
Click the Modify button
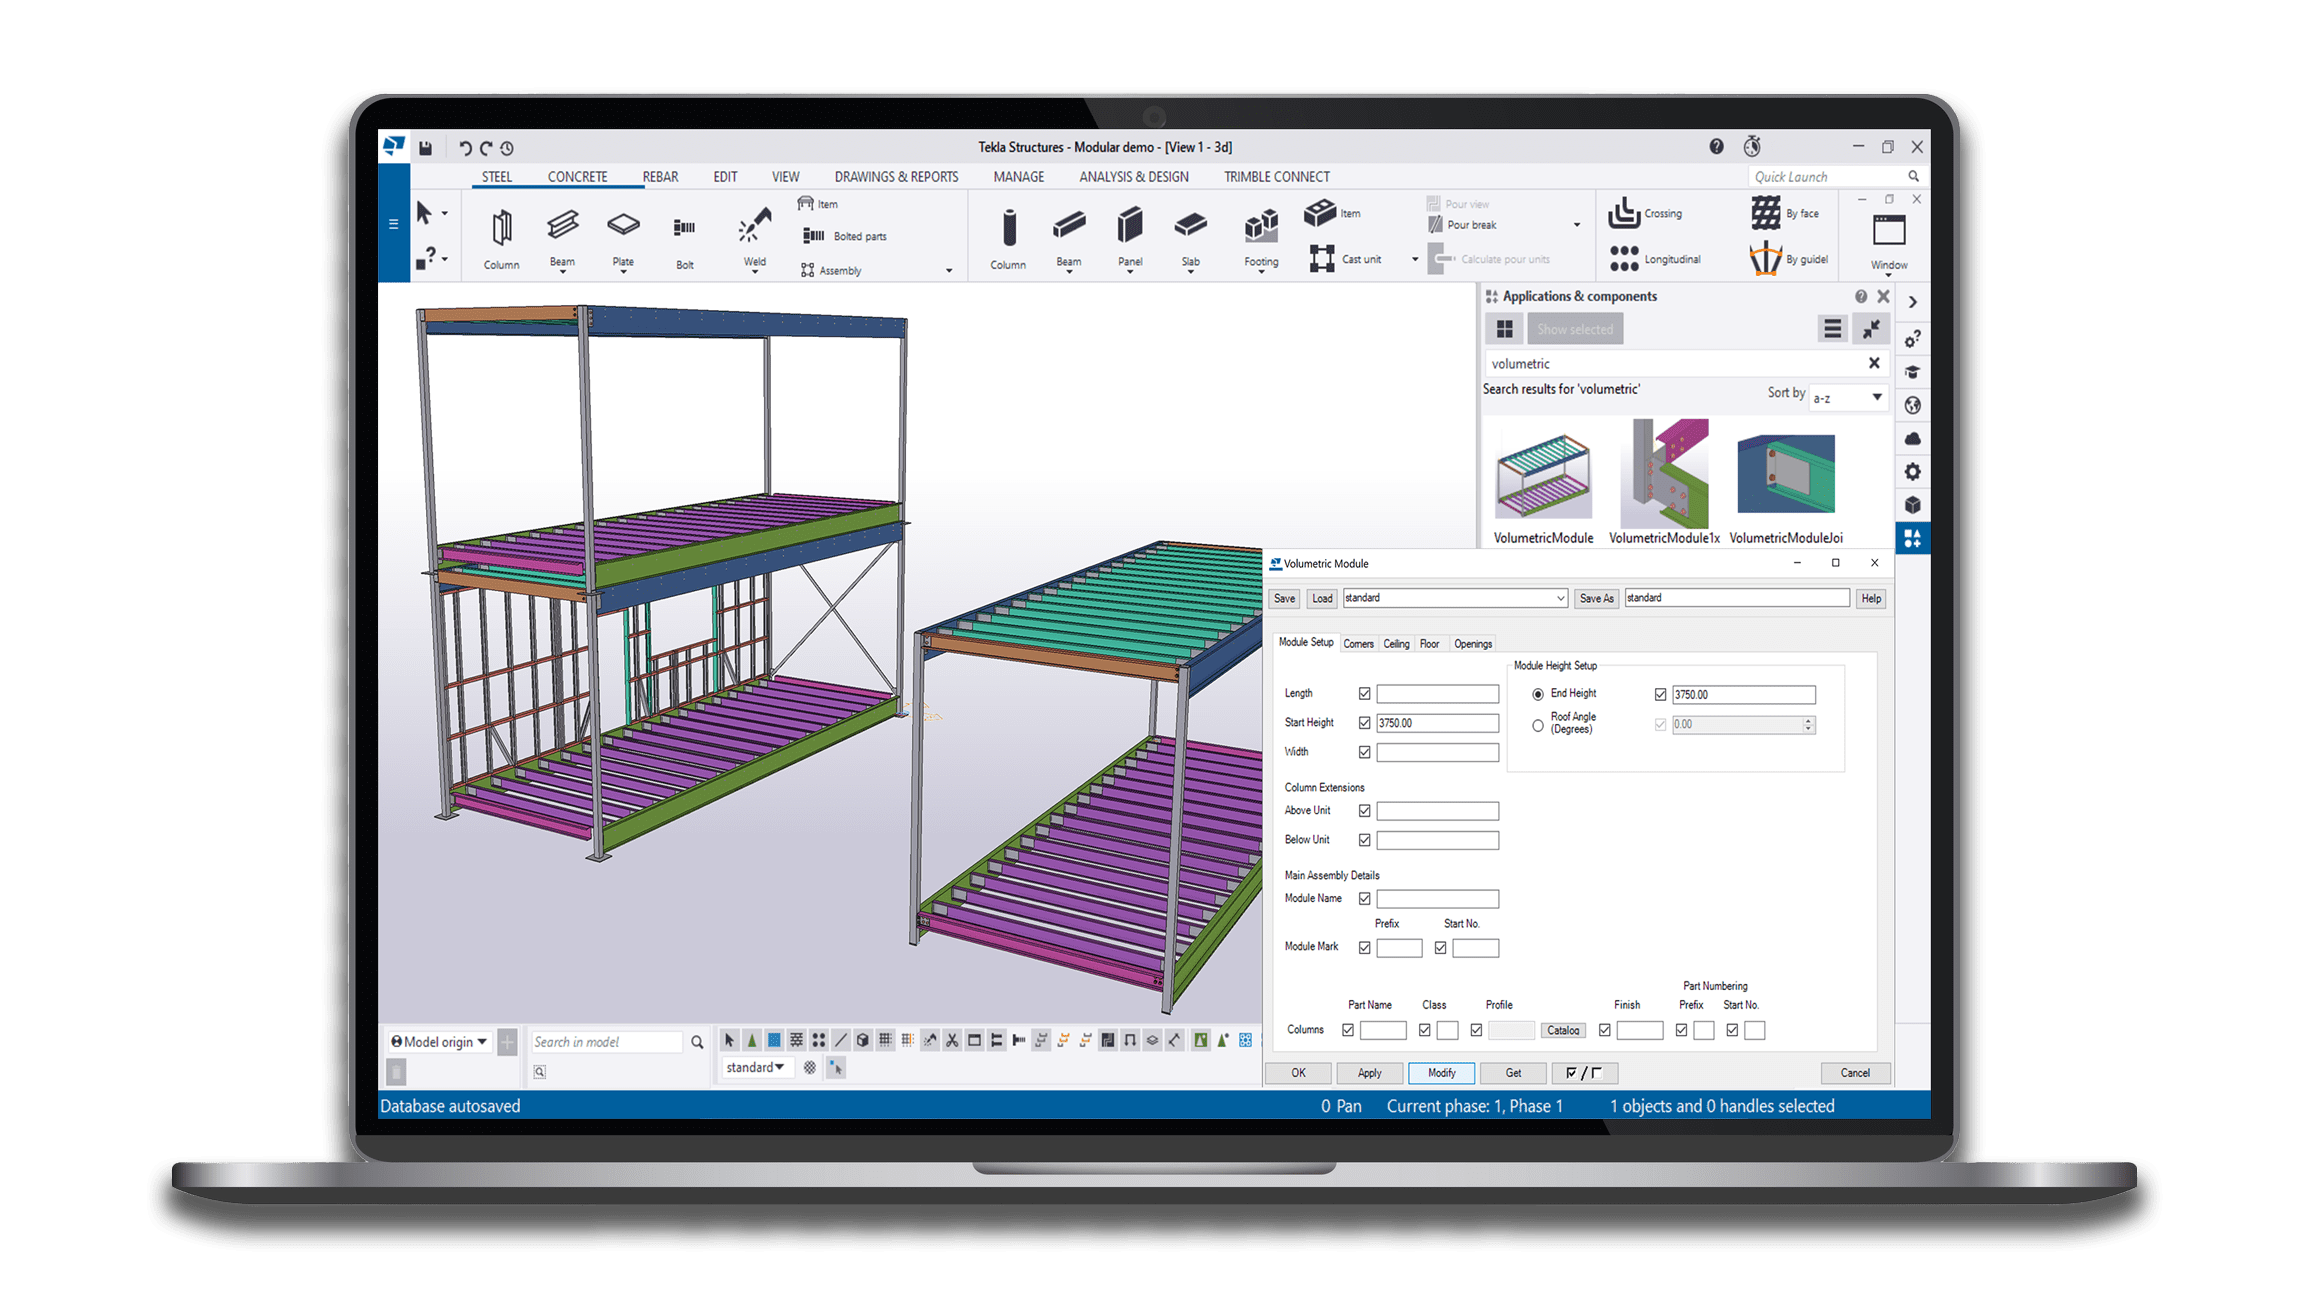pos(1441,1073)
